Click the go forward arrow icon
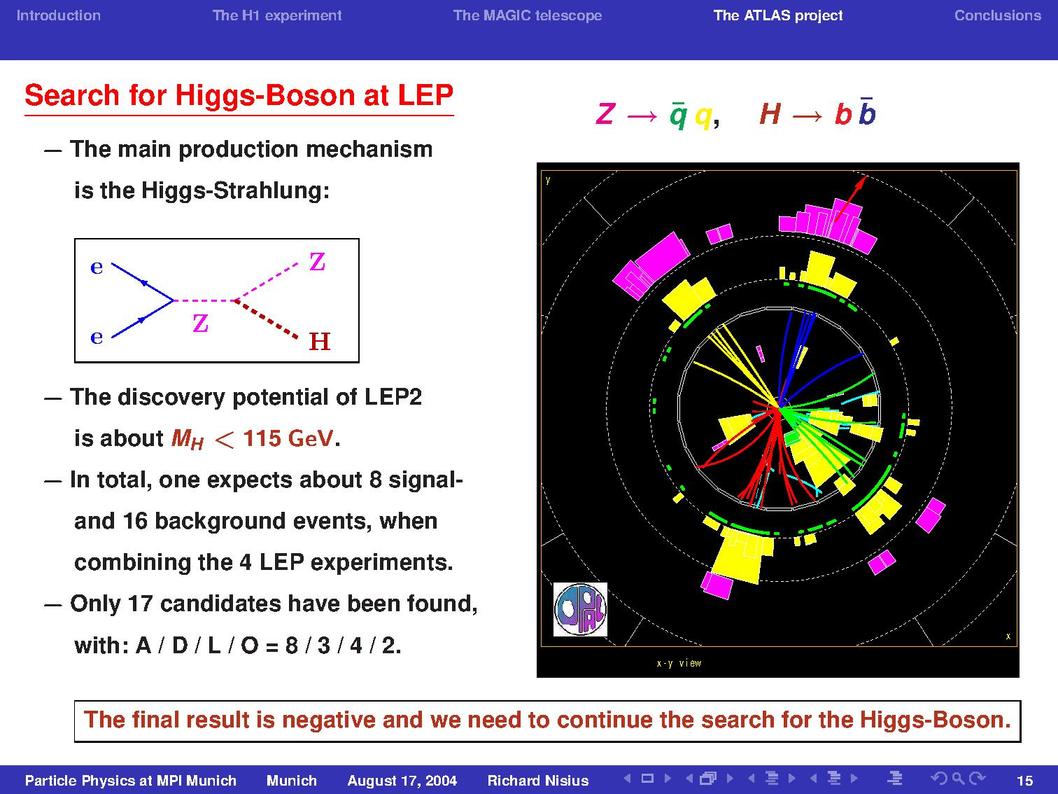This screenshot has width=1058, height=794. click(x=976, y=778)
